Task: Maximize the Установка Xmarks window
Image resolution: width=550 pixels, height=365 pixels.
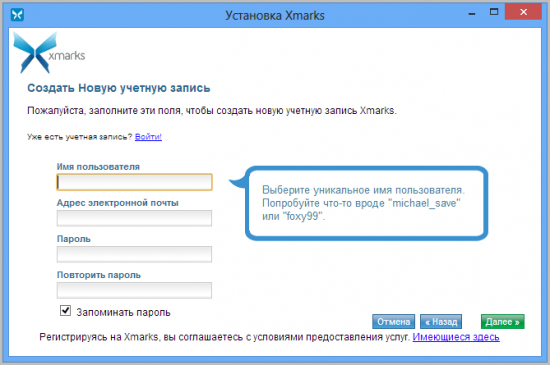Action: pos(494,12)
